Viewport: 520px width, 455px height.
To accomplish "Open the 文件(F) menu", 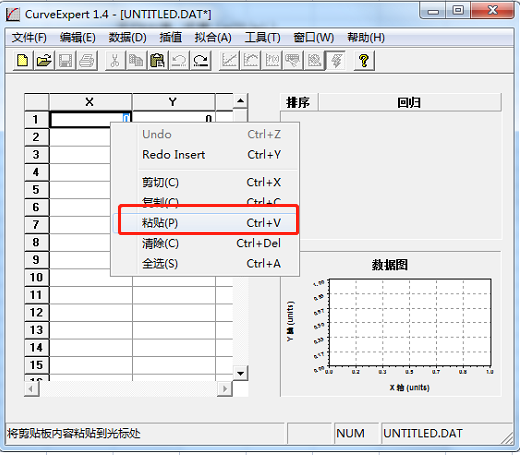I will (x=29, y=37).
